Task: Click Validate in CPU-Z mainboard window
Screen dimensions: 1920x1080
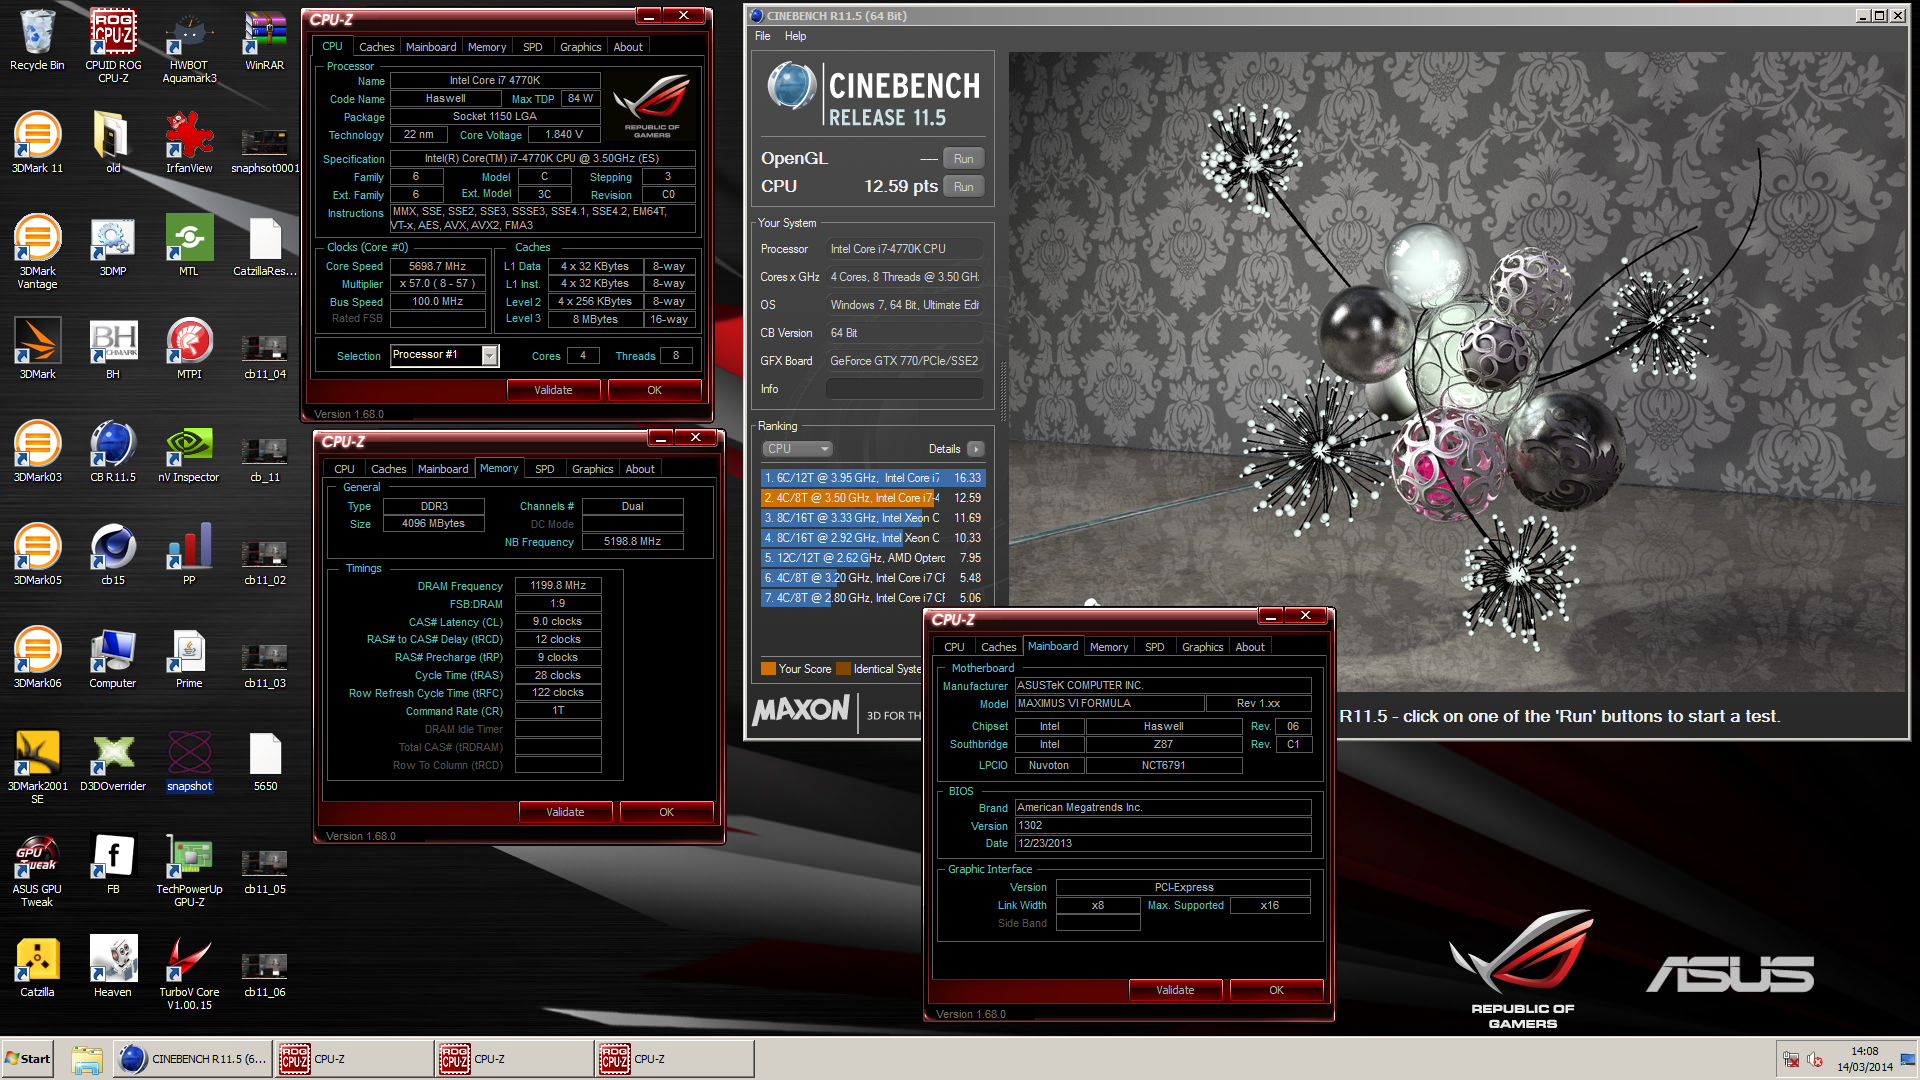Action: point(1175,990)
